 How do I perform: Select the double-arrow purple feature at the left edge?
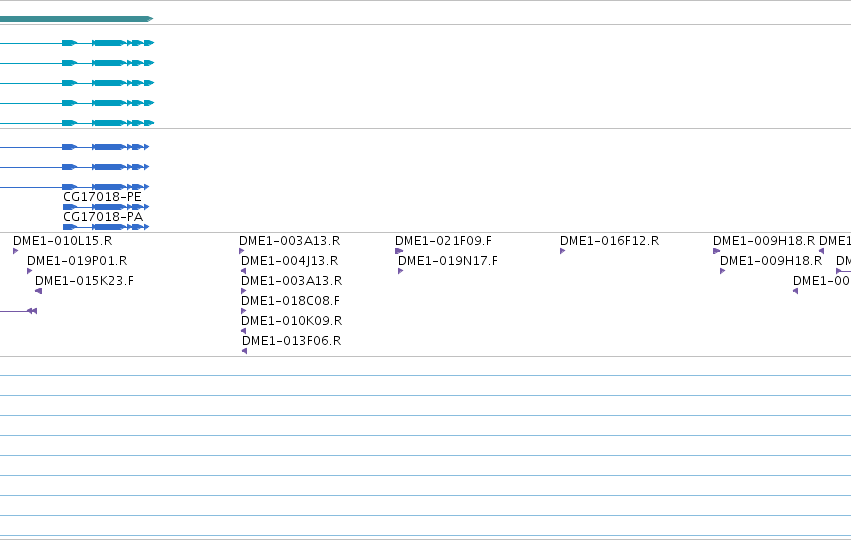18,311
